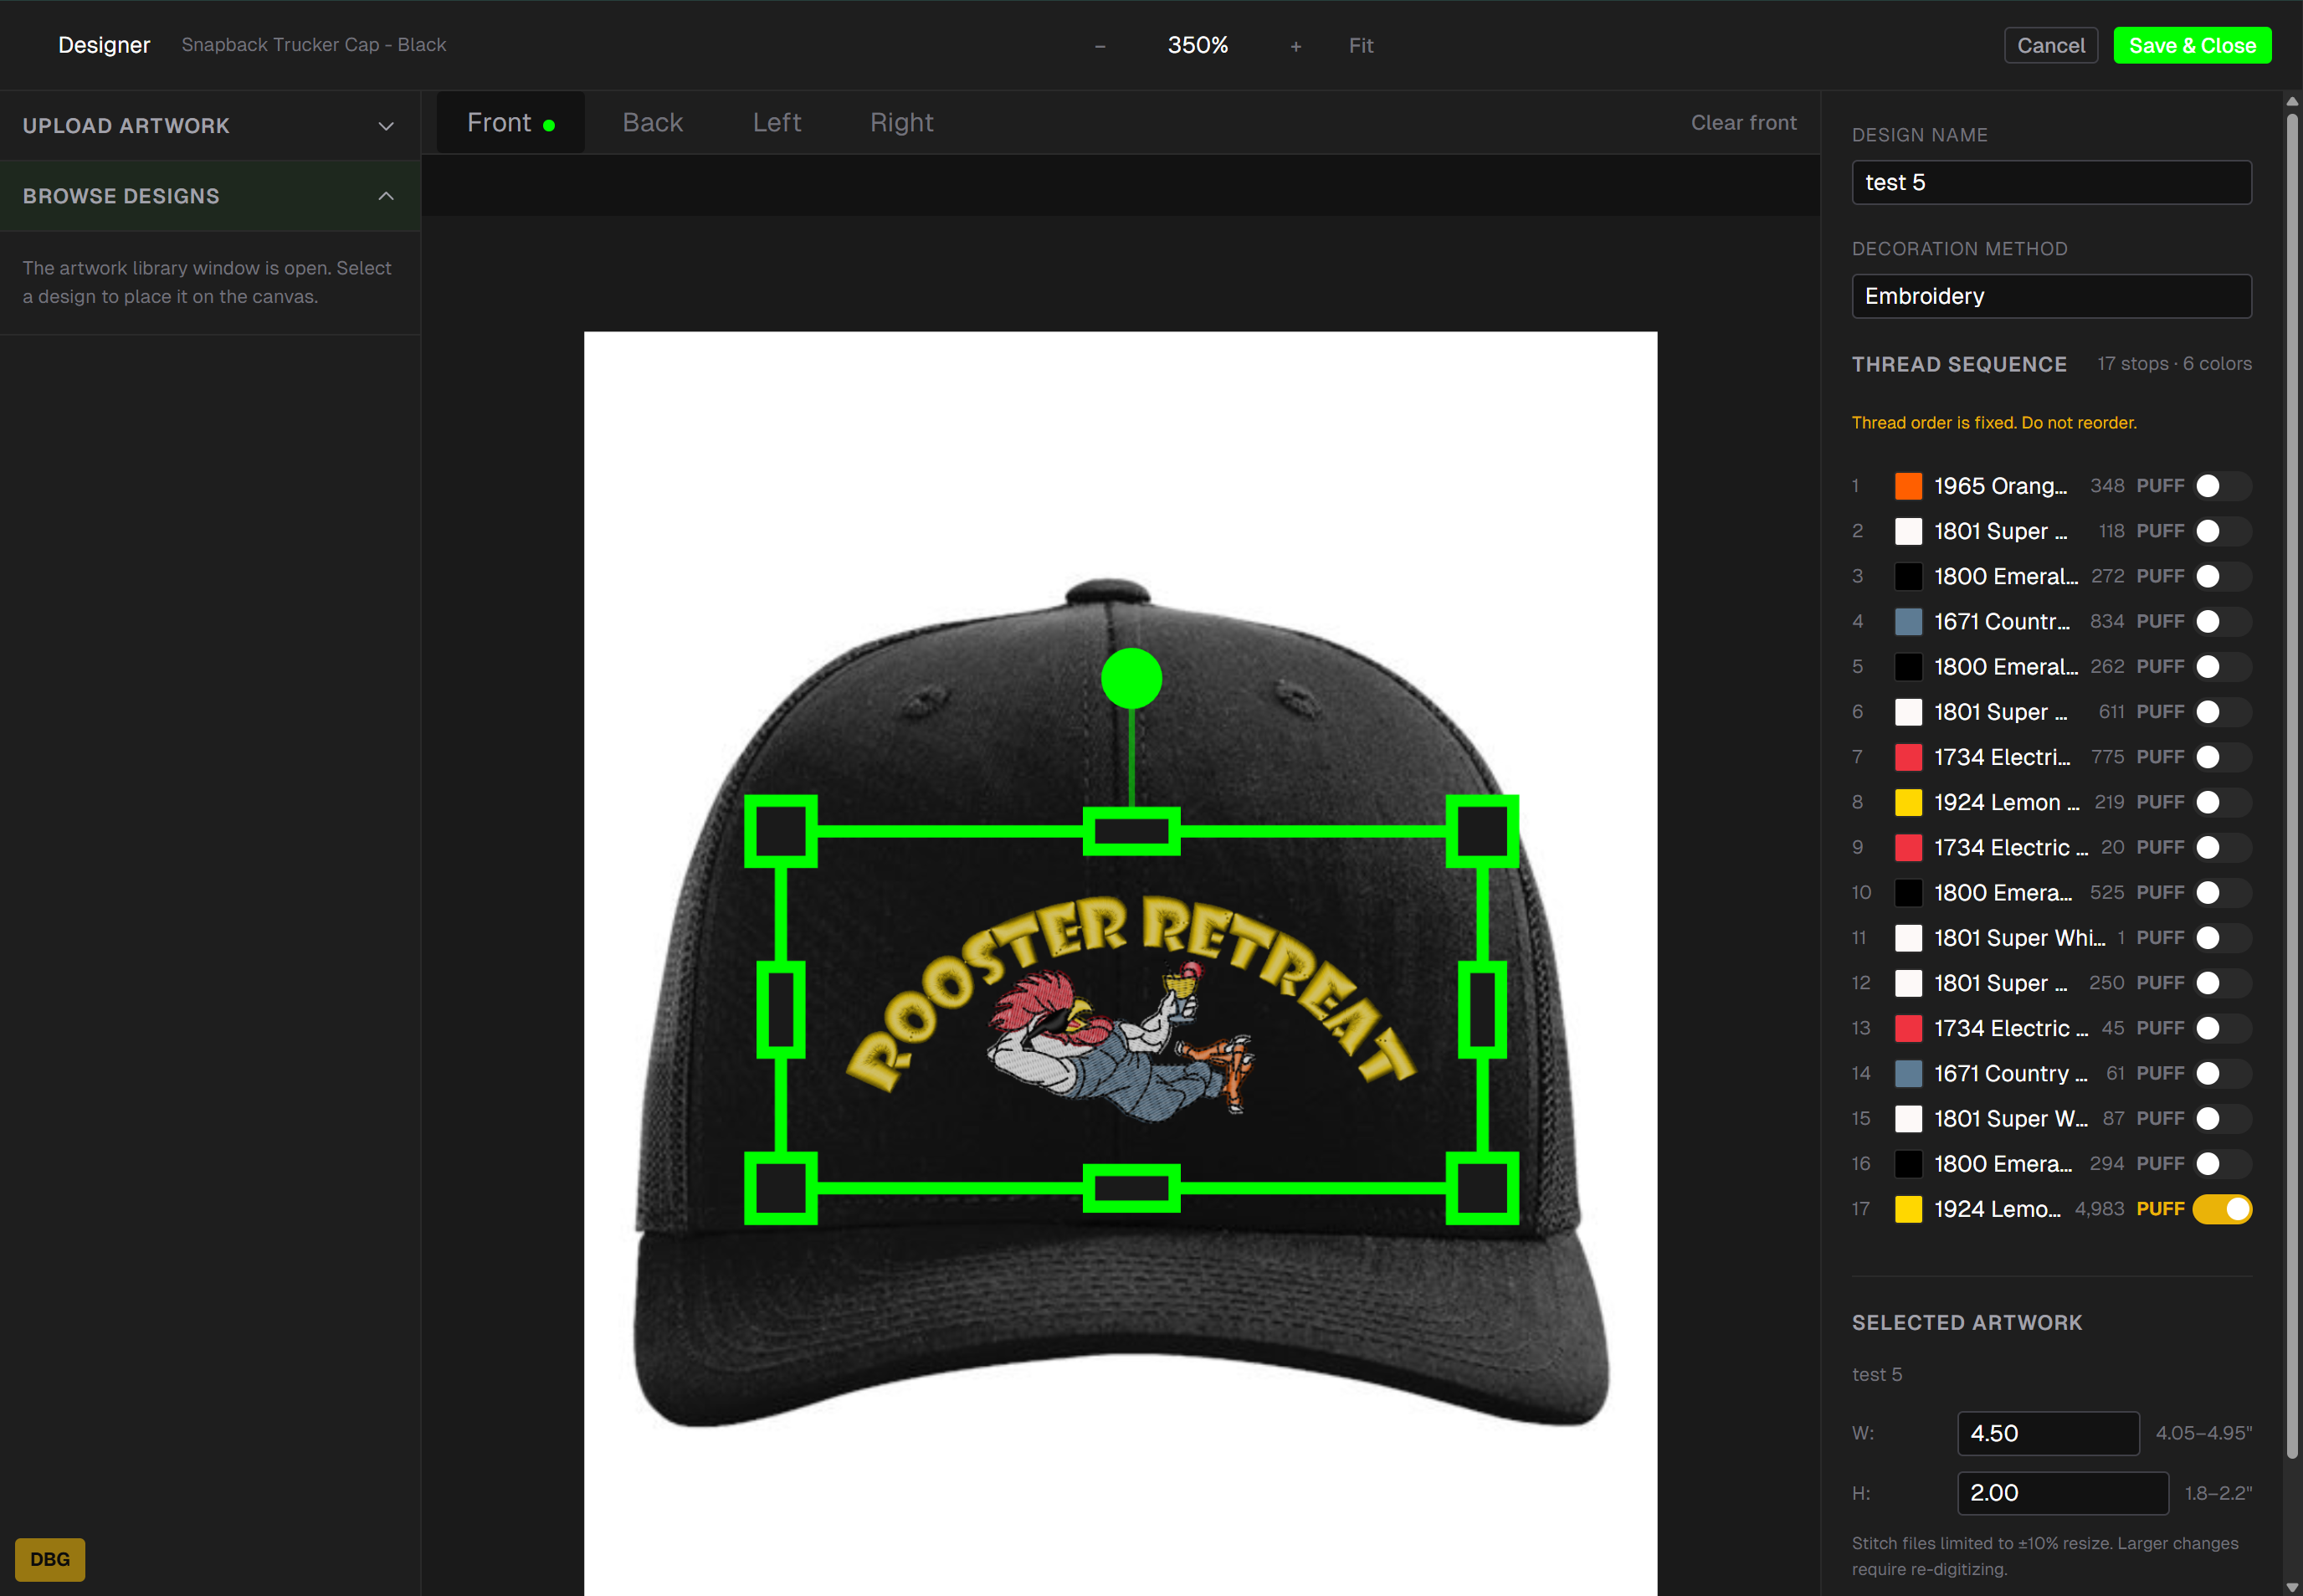Screen dimensions: 2303x1596
Task: Click the green rotation handle above artwork
Action: [x=1131, y=678]
